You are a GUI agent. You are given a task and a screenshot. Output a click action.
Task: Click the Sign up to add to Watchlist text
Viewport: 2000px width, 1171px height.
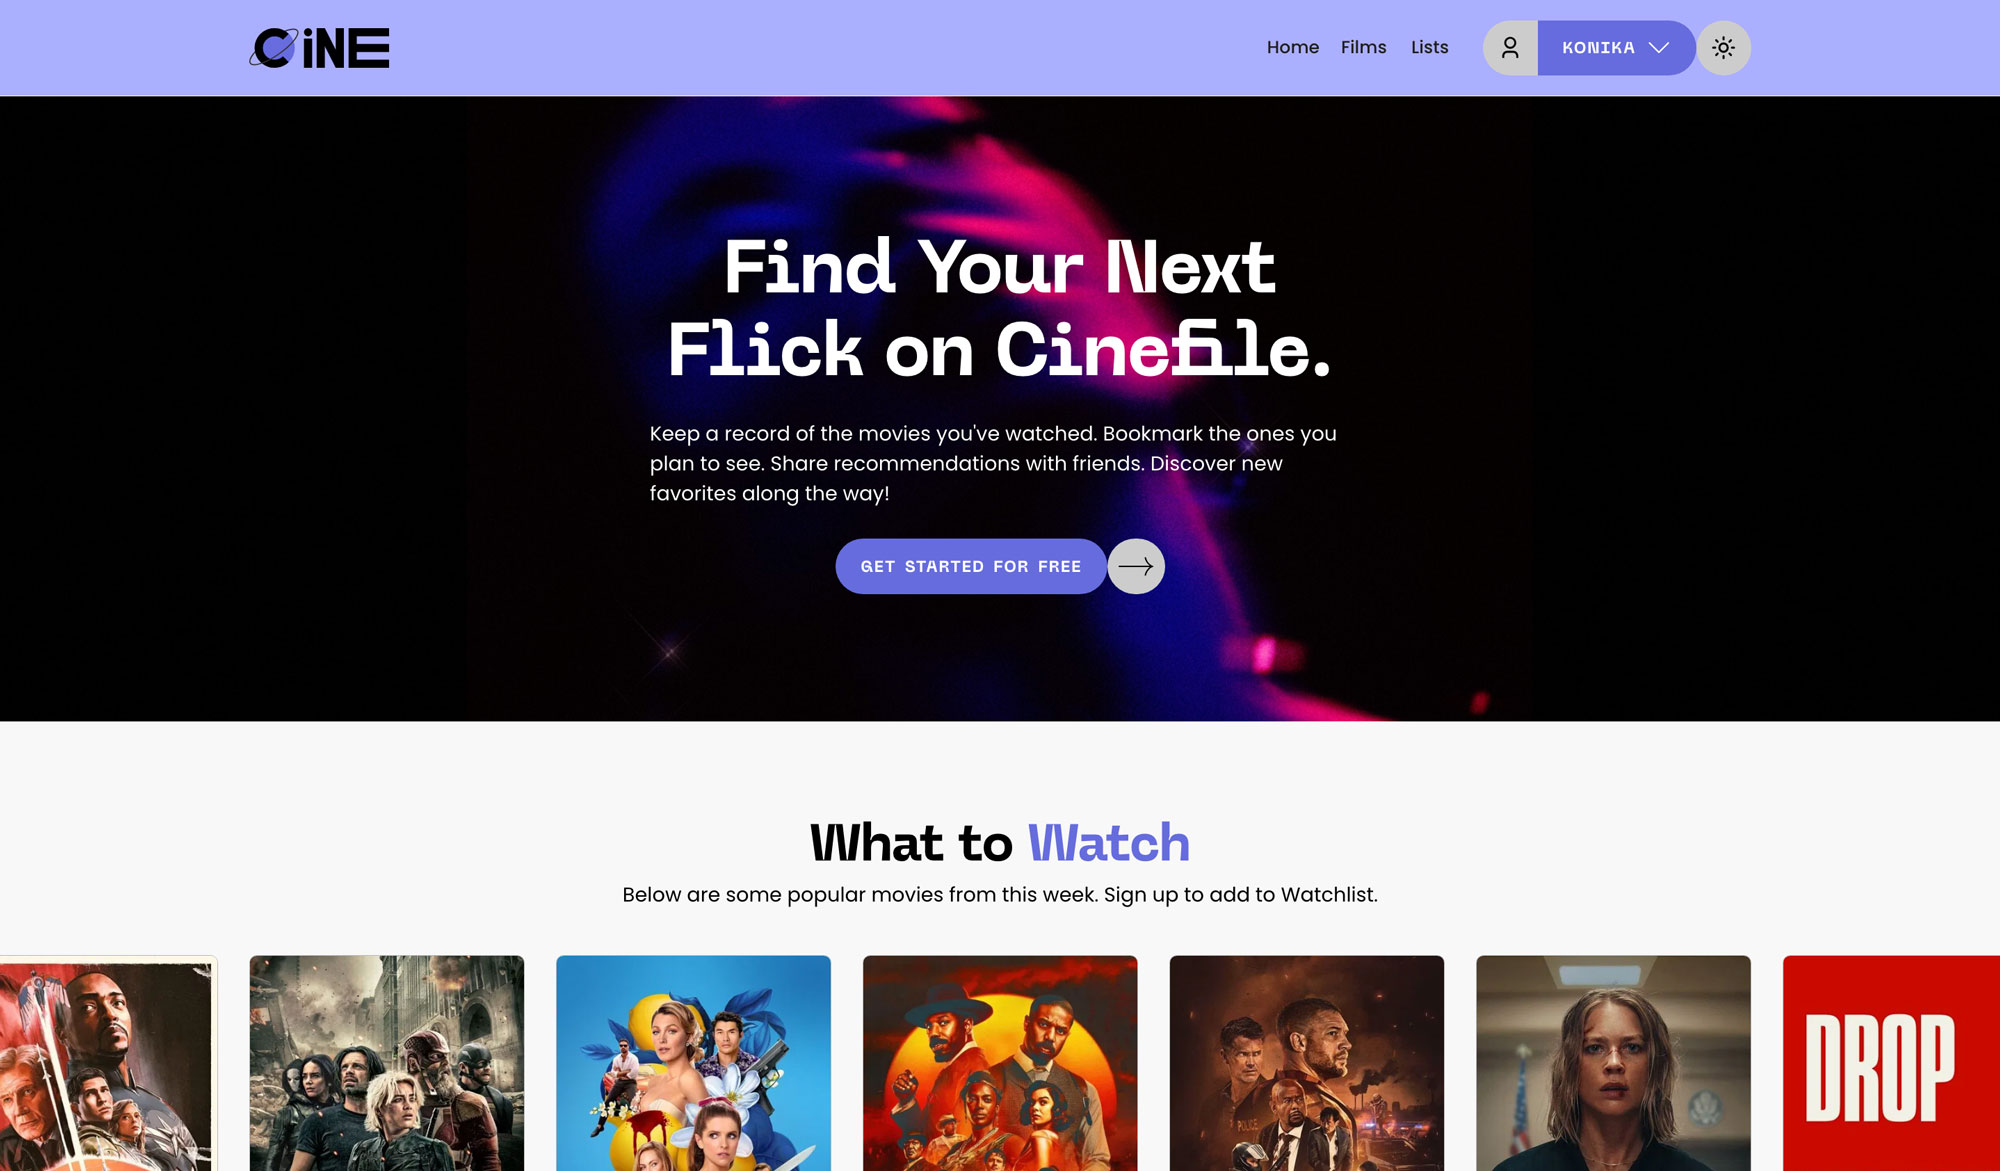[x=1240, y=894]
